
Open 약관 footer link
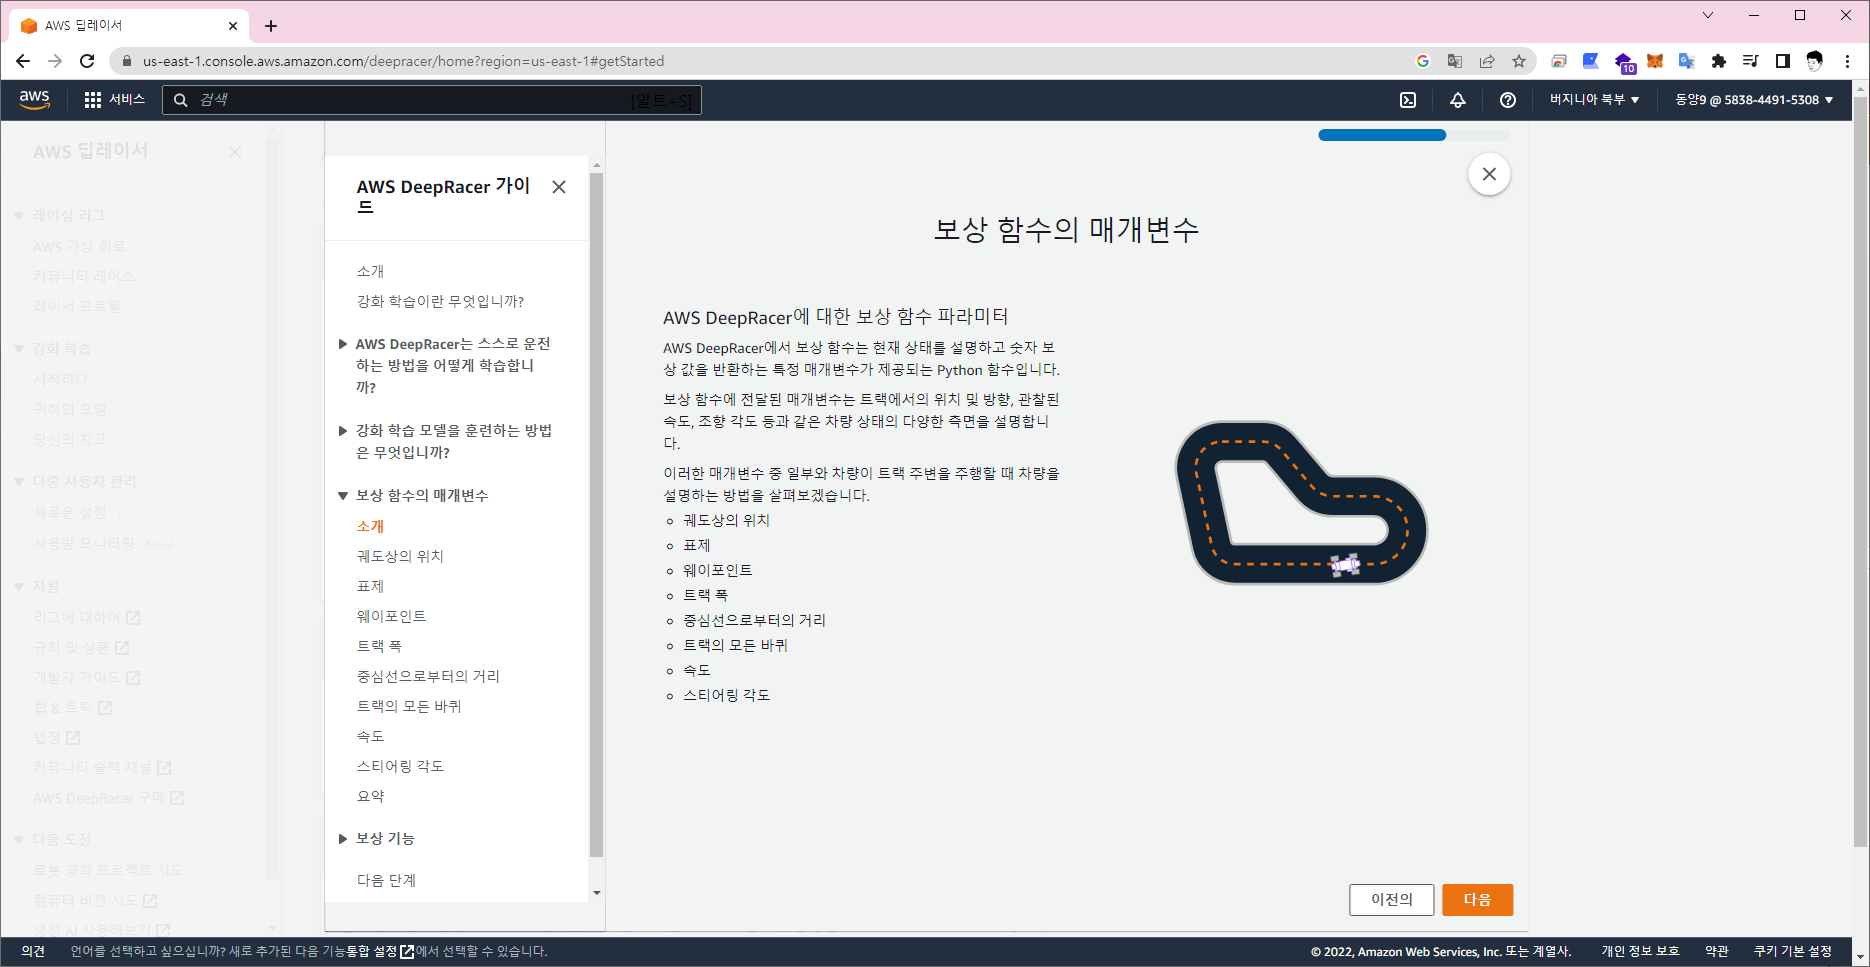pyautogui.click(x=1716, y=951)
